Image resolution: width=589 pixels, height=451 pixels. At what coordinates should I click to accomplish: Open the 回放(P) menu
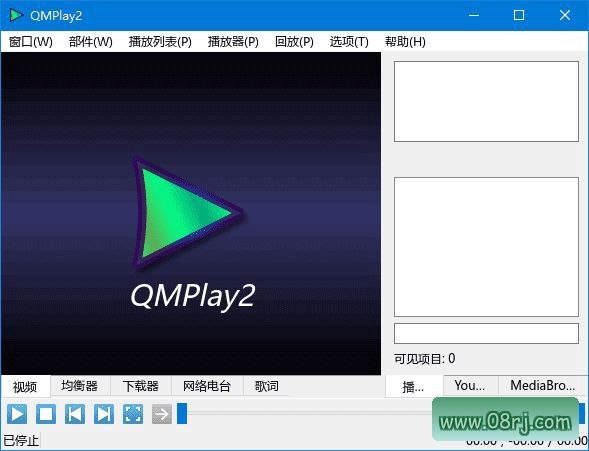point(294,41)
